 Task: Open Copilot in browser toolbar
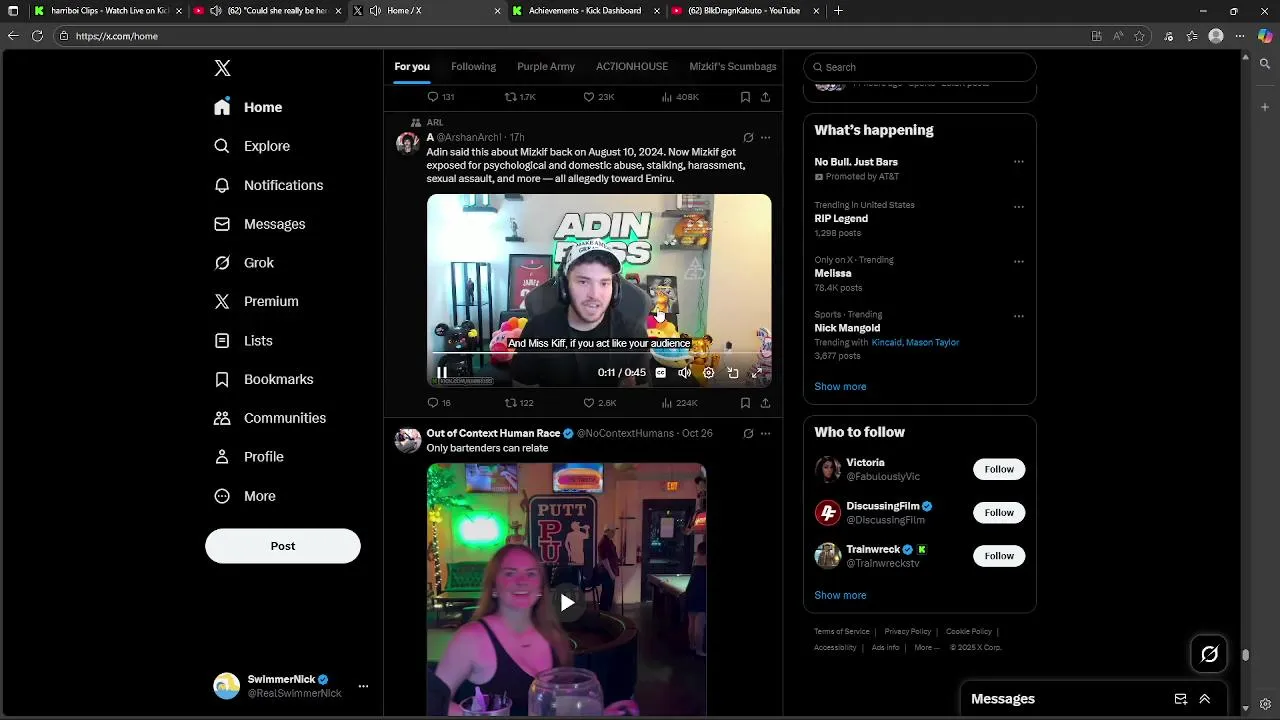click(1264, 36)
